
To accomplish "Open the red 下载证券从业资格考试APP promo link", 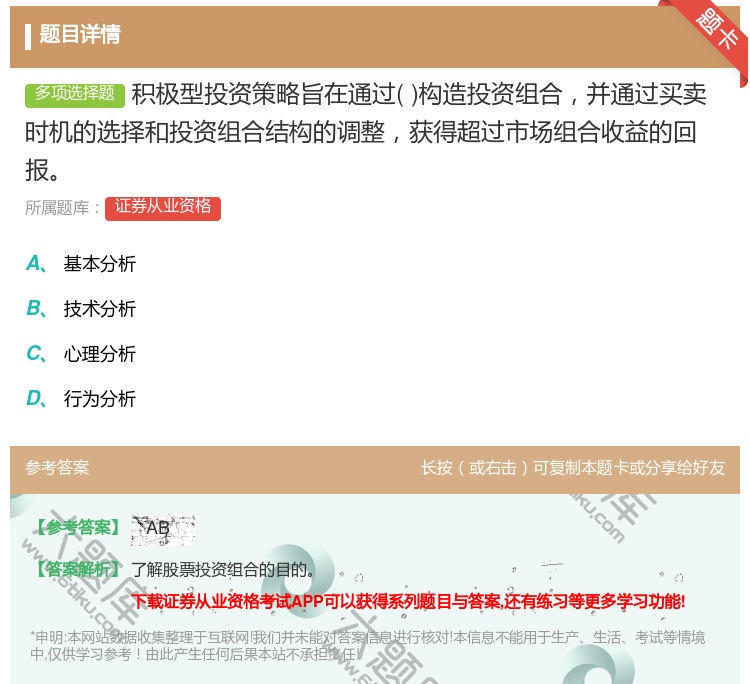I will coord(408,601).
